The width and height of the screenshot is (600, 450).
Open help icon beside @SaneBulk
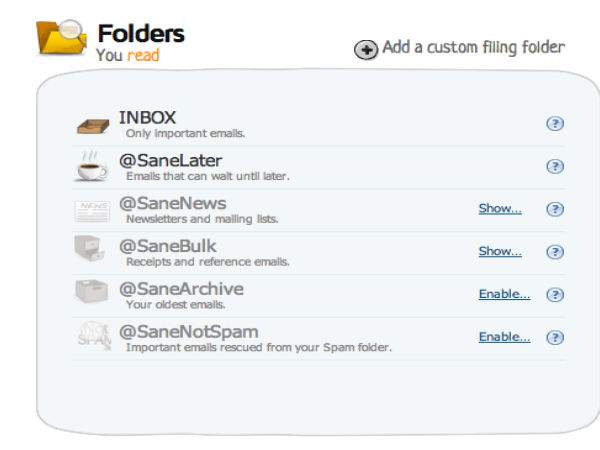click(x=555, y=252)
